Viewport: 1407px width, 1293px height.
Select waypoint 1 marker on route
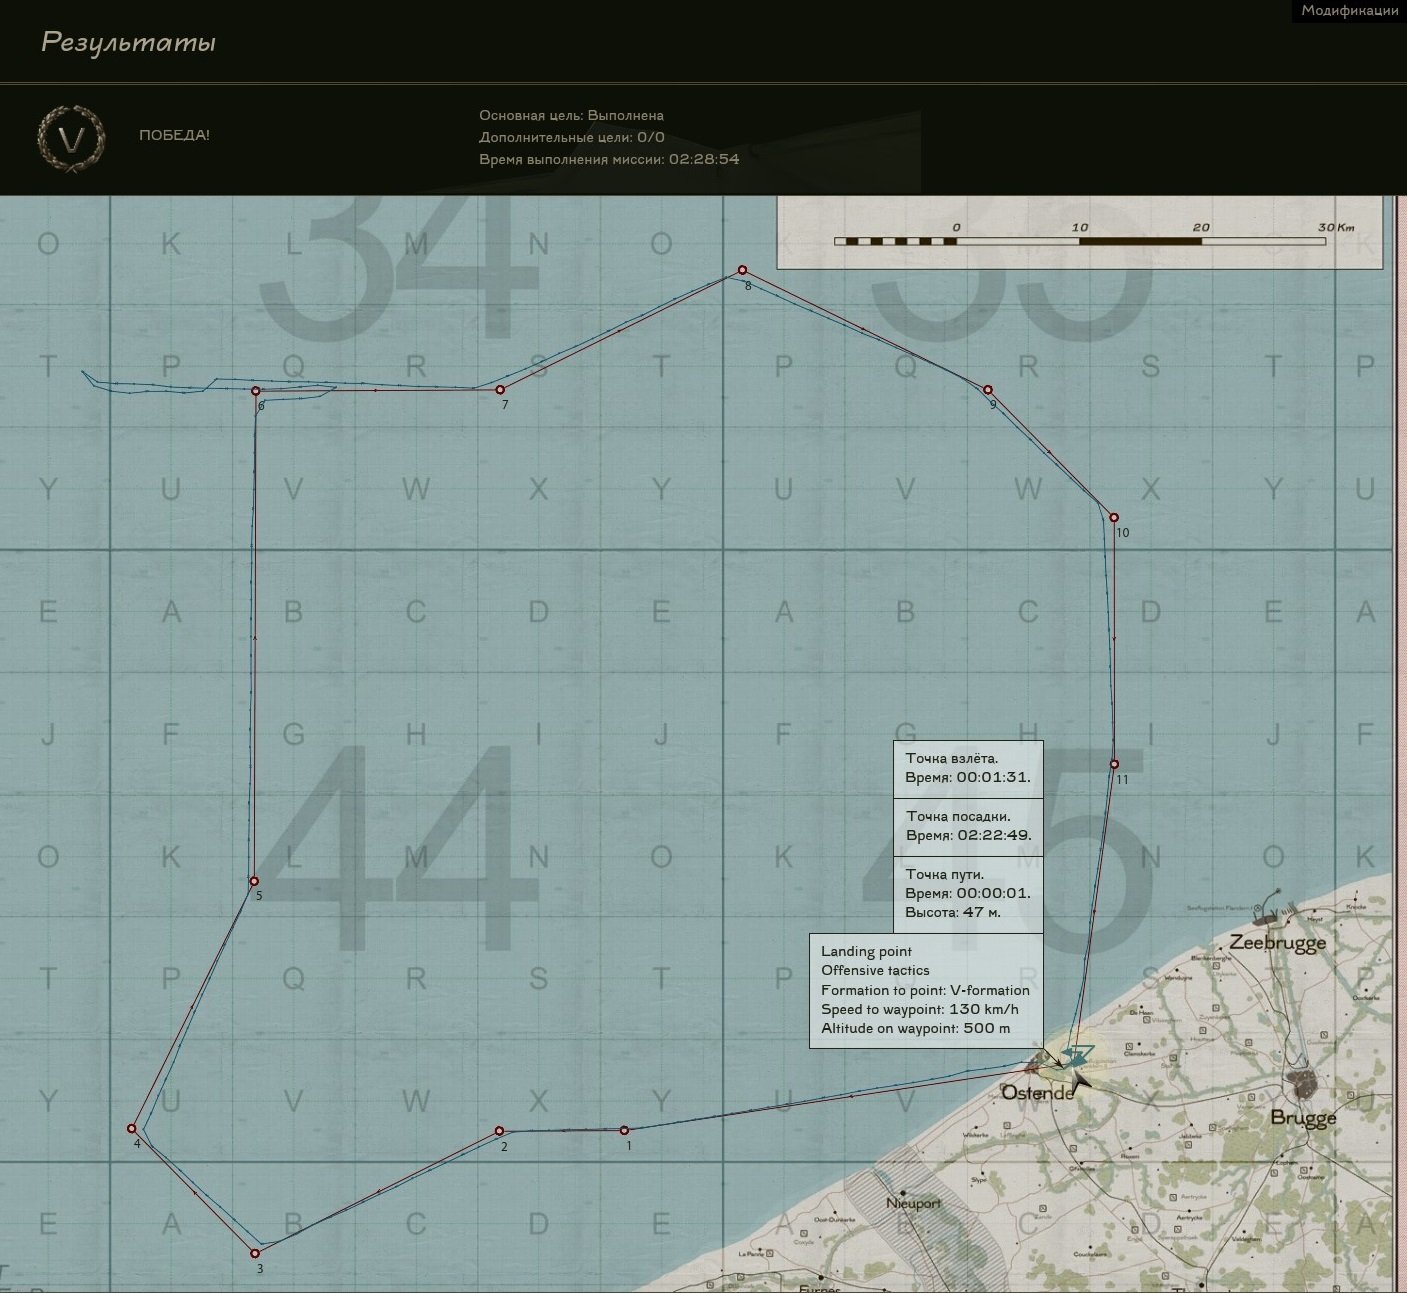pyautogui.click(x=624, y=1130)
